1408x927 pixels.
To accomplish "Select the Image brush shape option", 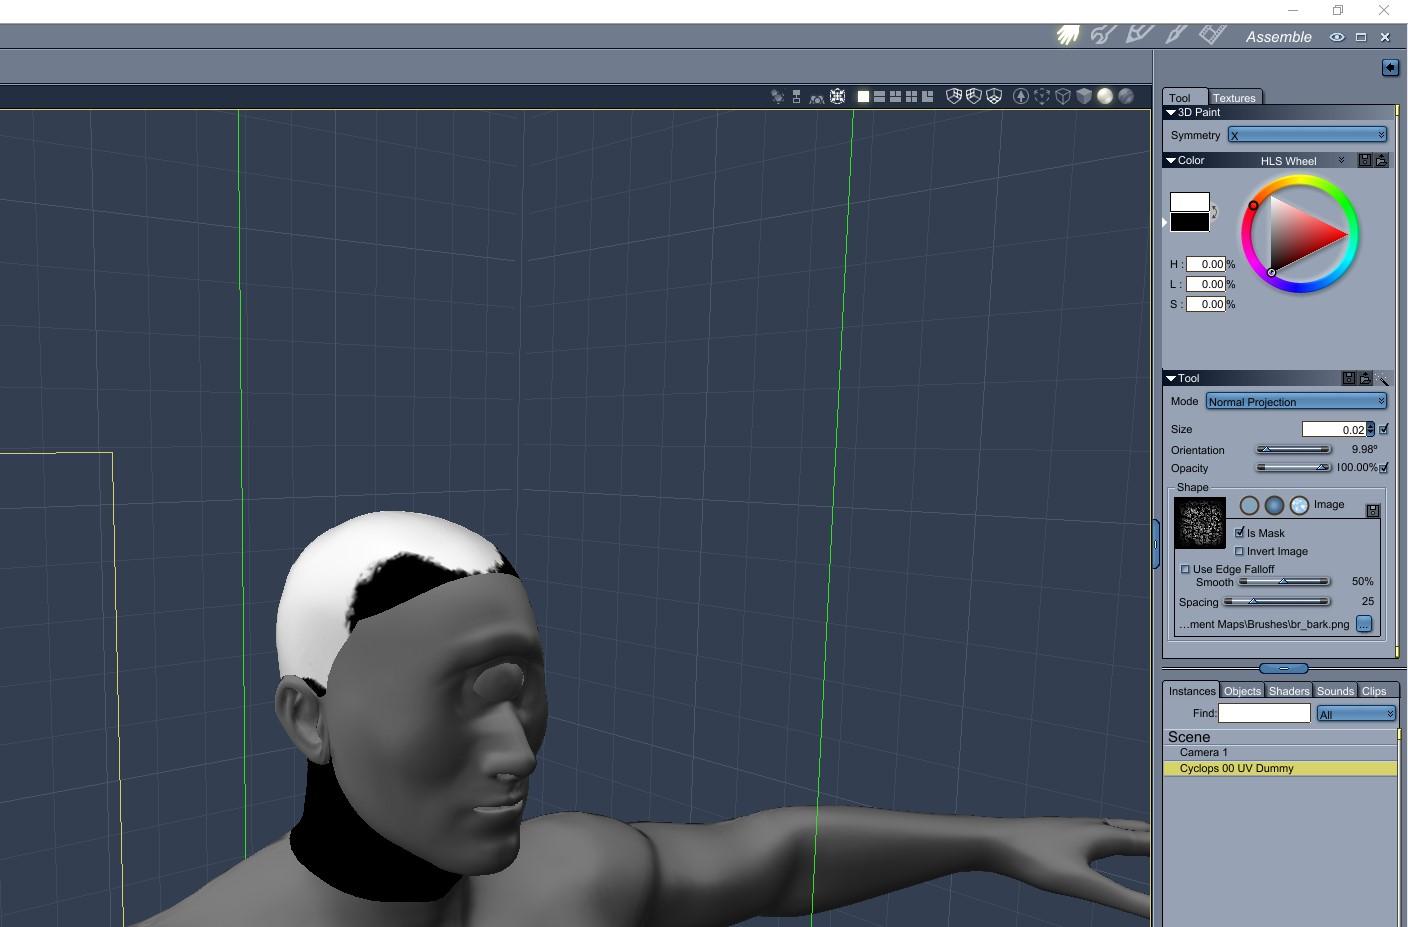I will click(x=1299, y=506).
